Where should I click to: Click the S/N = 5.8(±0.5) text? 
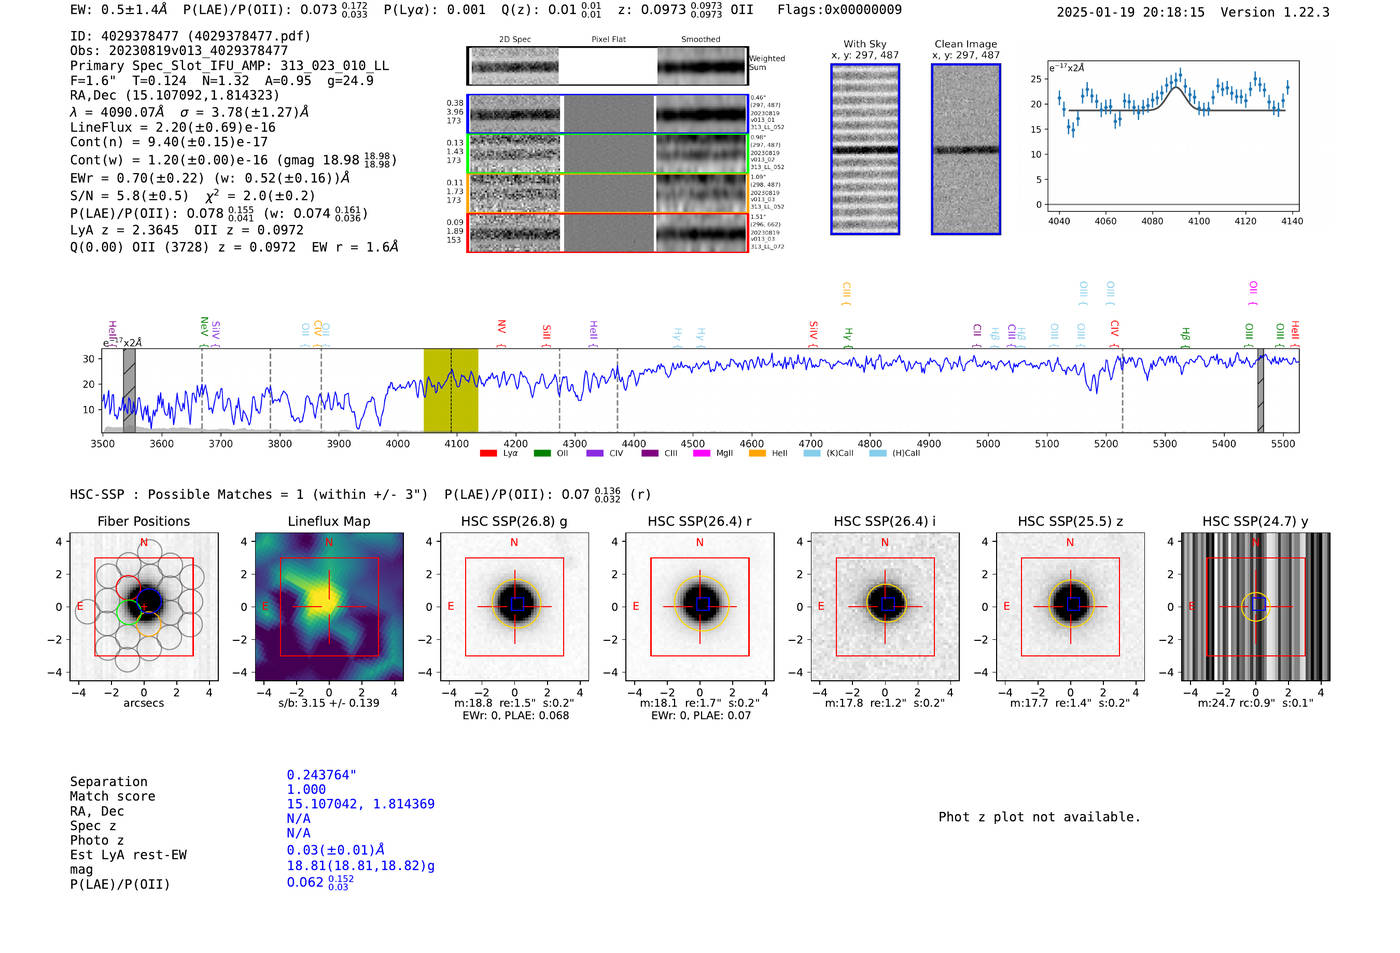tap(130, 196)
